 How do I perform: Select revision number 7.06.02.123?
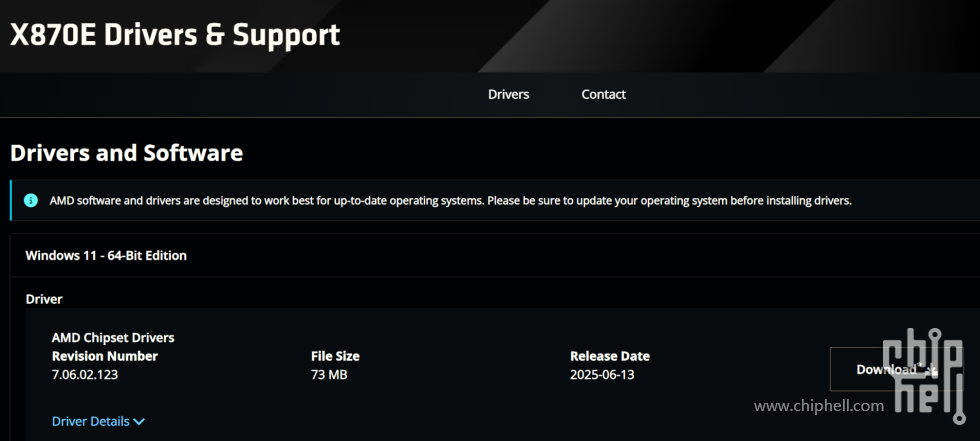85,375
